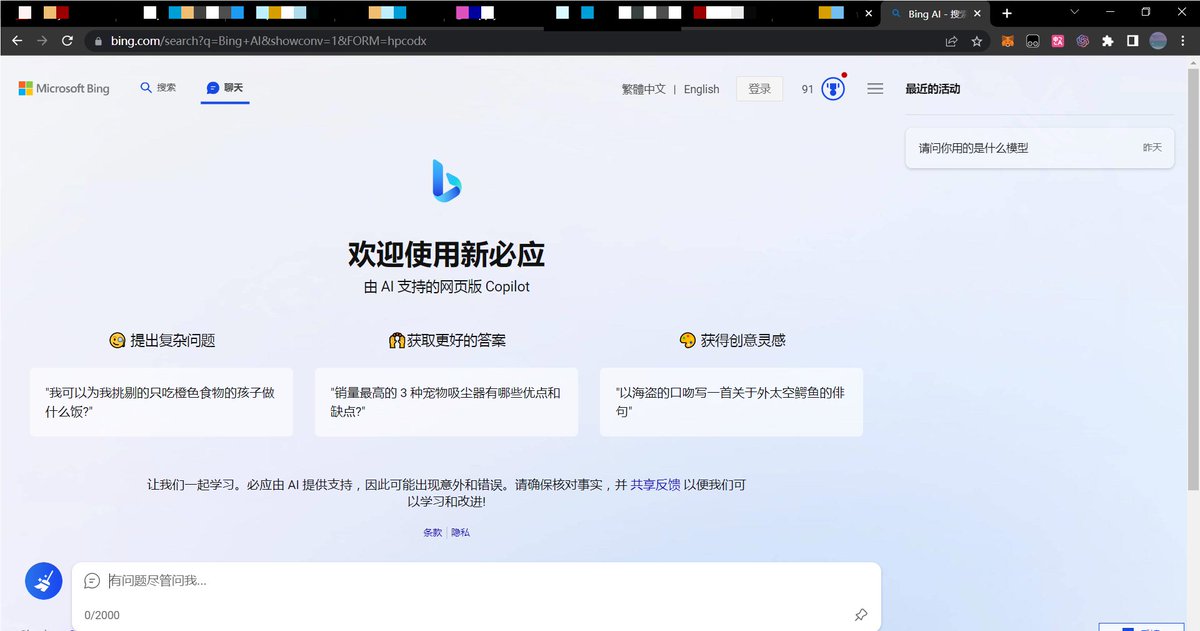Choose the pirate haiku prompt card
1200x631 pixels.
731,402
